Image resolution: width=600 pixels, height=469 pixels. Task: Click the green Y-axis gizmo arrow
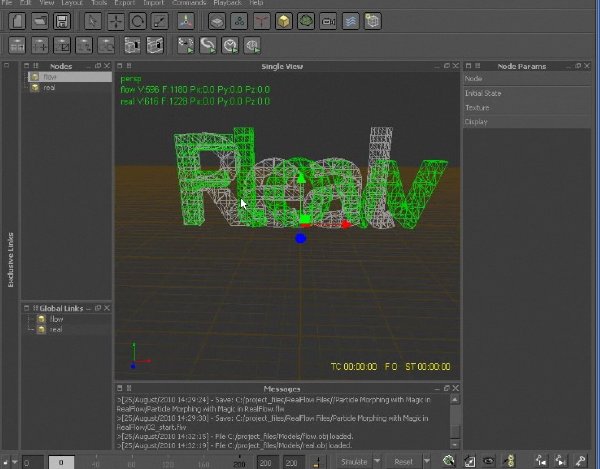(301, 178)
